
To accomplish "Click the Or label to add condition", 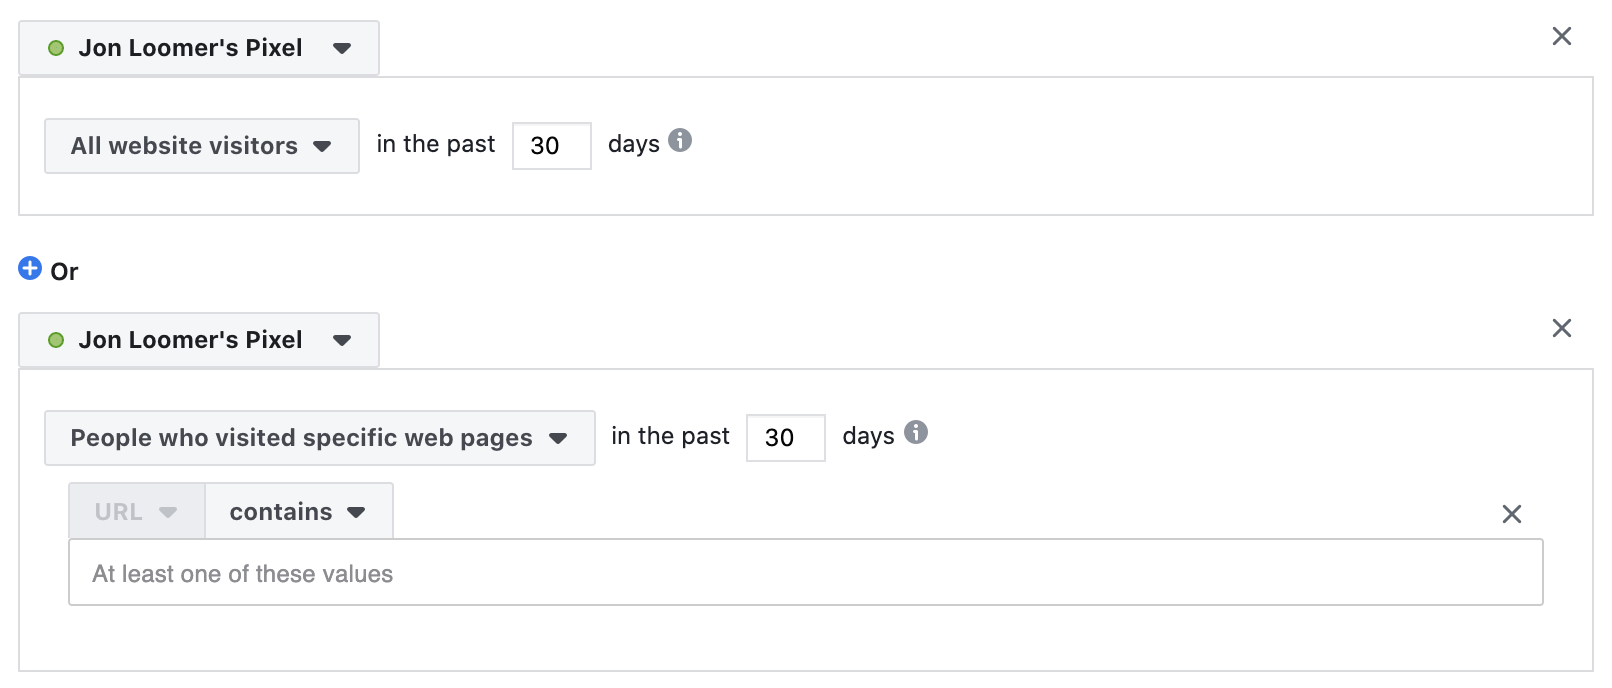I will [64, 272].
